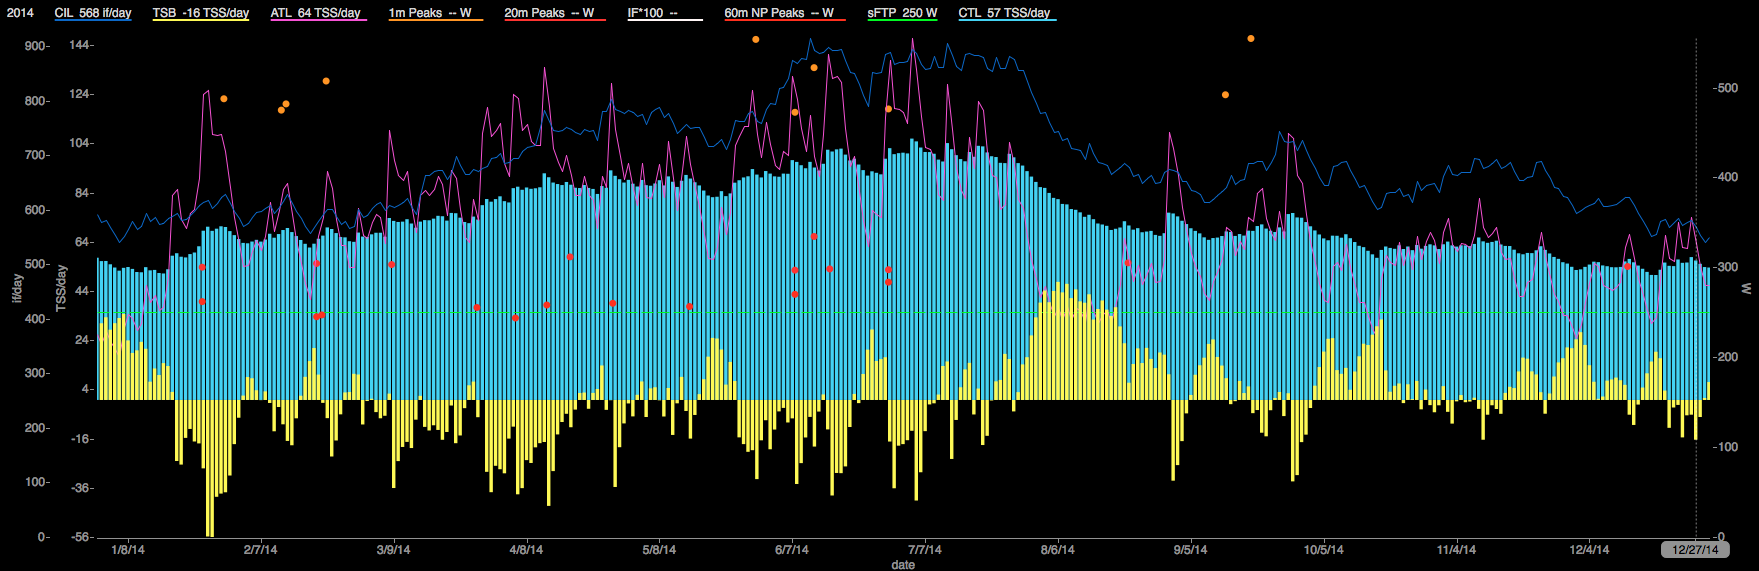
Task: Toggle the TSB -16 TSS/day series legend
Action: tap(200, 13)
